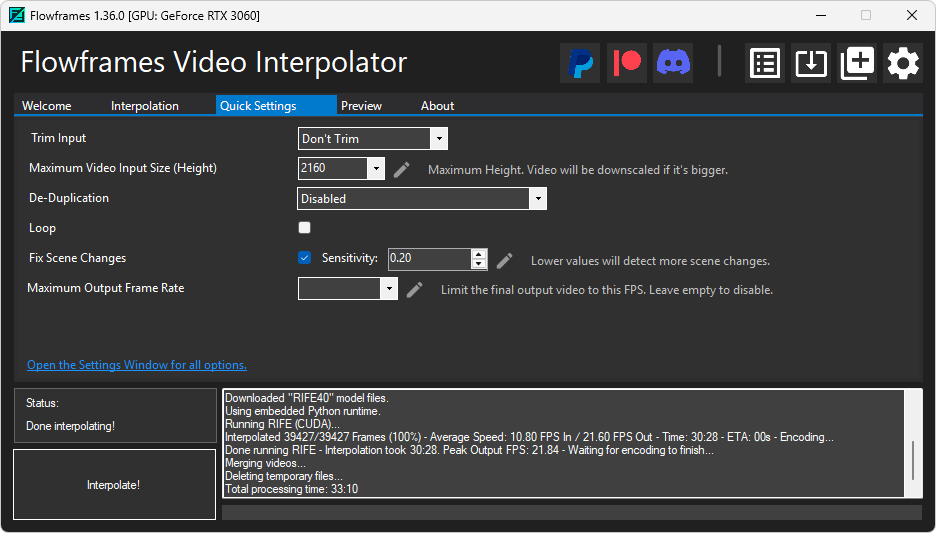The height and width of the screenshot is (533, 936).
Task: Click the 'Using embedded Python runtime.' log line
Action: point(303,411)
